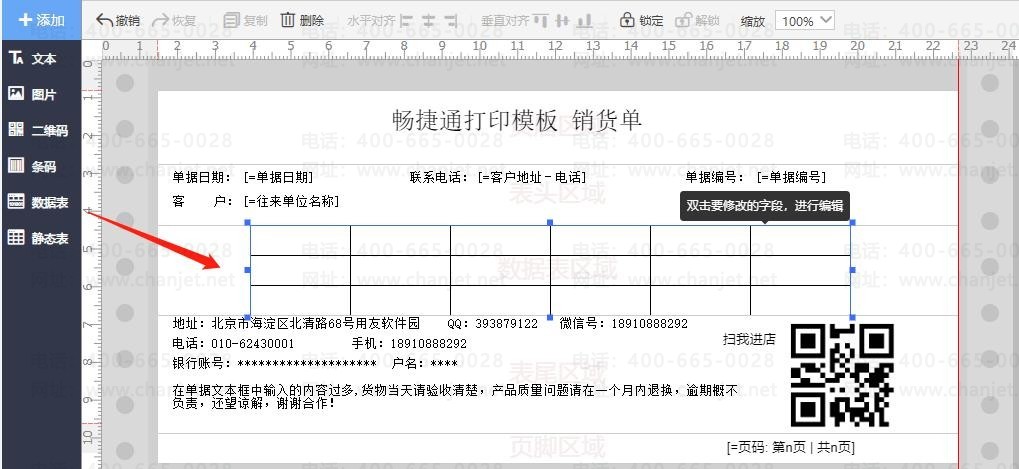1019x469 pixels.
Task: Select the 微信号：18910888292 text
Action: 623,323
